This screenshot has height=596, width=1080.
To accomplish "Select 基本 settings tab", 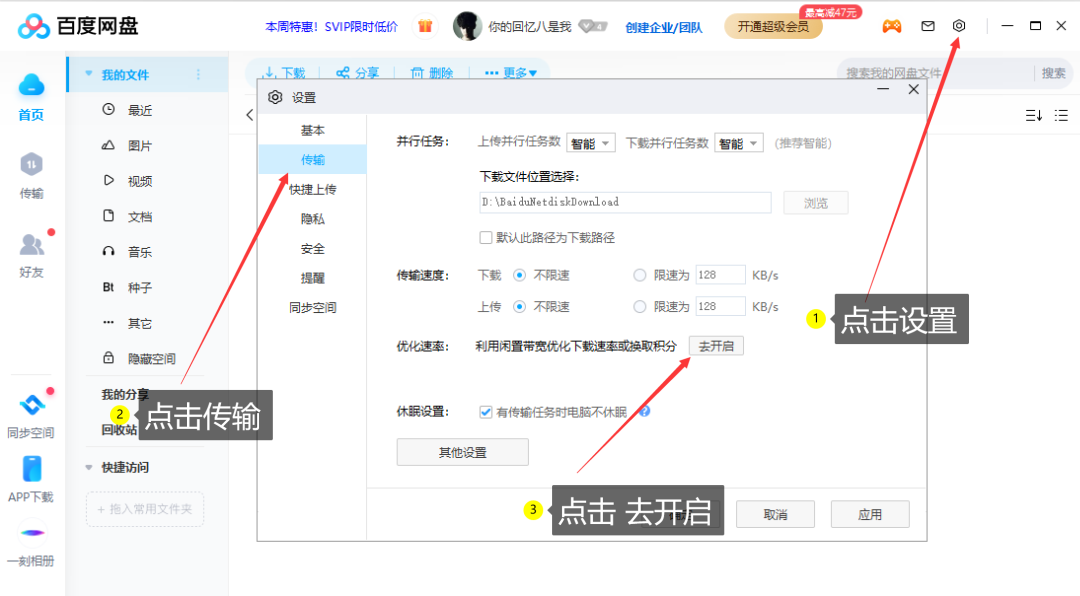I will [x=313, y=130].
